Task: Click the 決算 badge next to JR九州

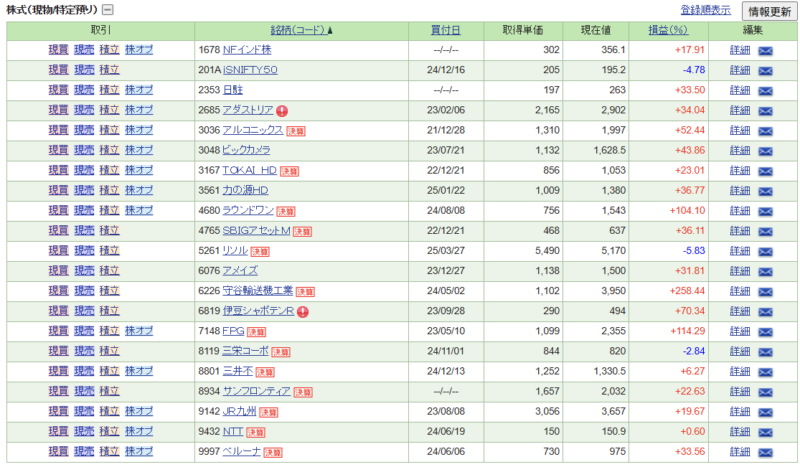Action: (268, 412)
